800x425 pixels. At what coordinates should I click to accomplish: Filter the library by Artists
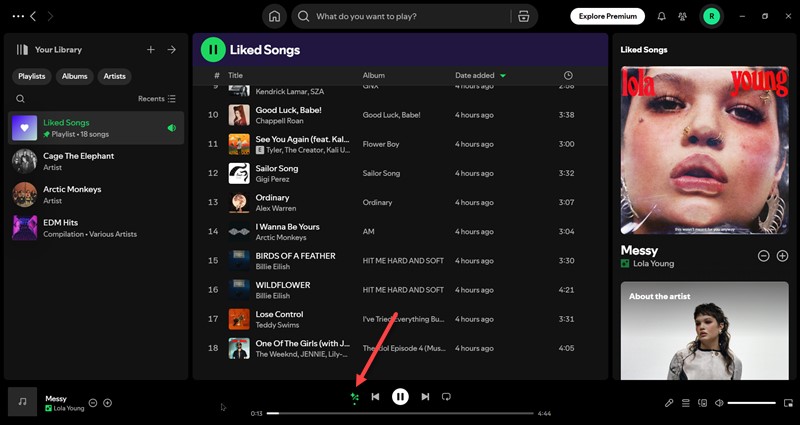click(x=114, y=76)
